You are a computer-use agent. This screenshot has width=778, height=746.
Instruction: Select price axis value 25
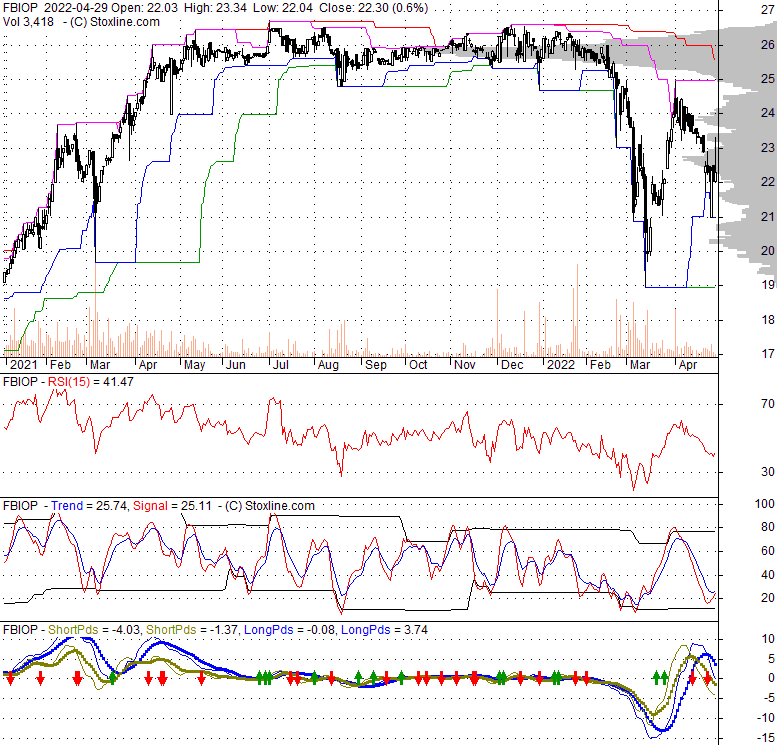(768, 79)
